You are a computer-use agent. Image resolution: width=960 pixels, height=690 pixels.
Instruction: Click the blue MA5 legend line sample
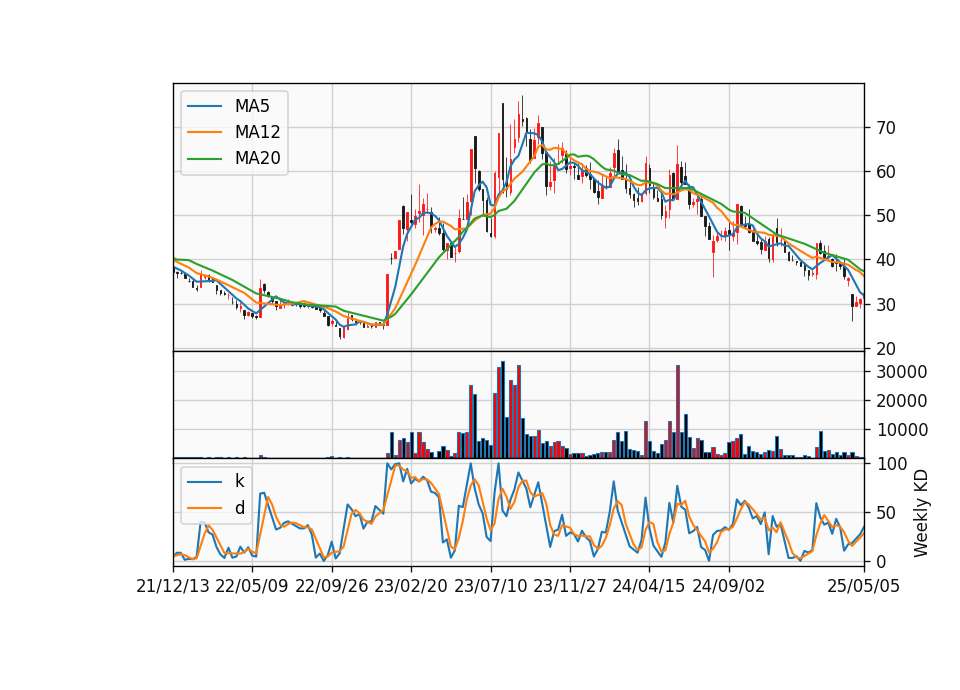click(204, 106)
